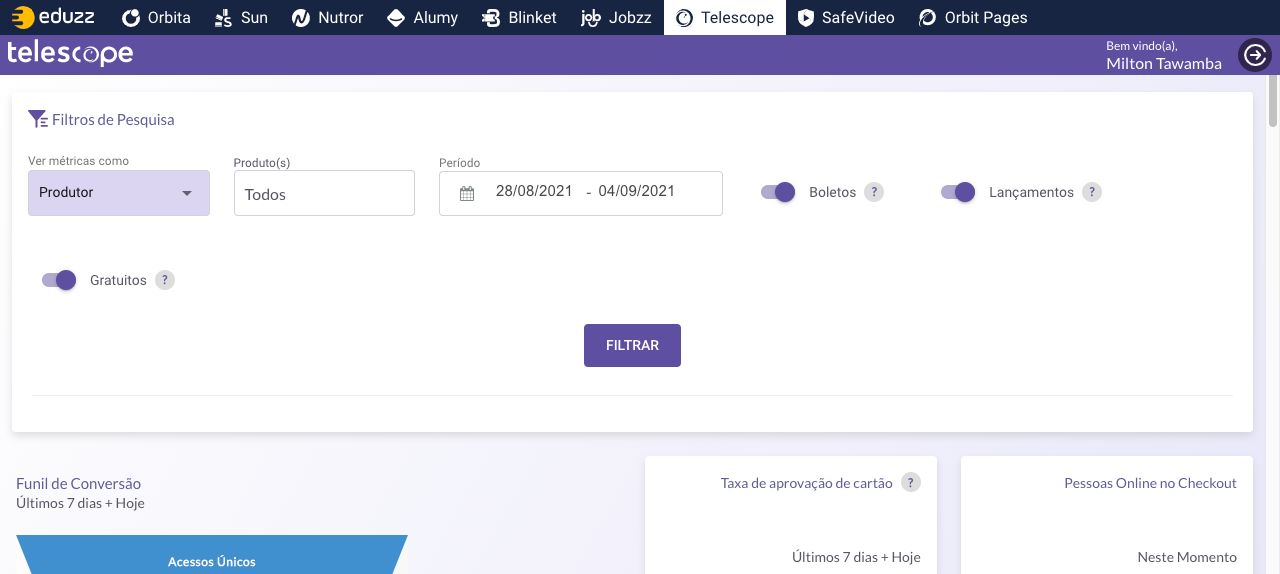This screenshot has height=574, width=1280.
Task: Click help icon beside Taxa de aprovação
Action: click(910, 483)
